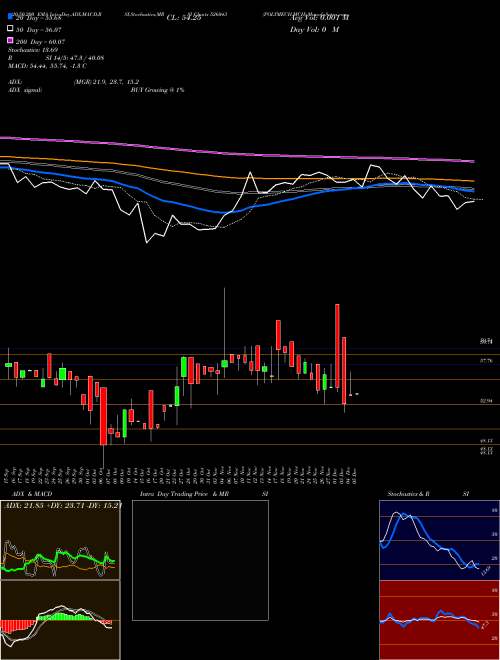Click the magenta 200 Day legend swatch
This screenshot has width=500, height=660.
point(11,40)
